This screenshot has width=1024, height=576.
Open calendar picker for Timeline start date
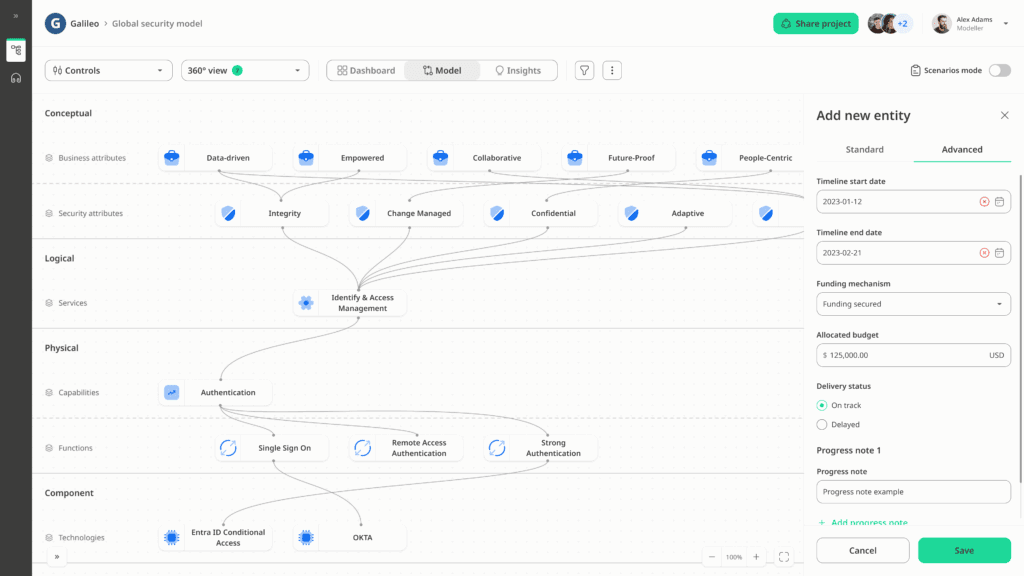(x=999, y=202)
